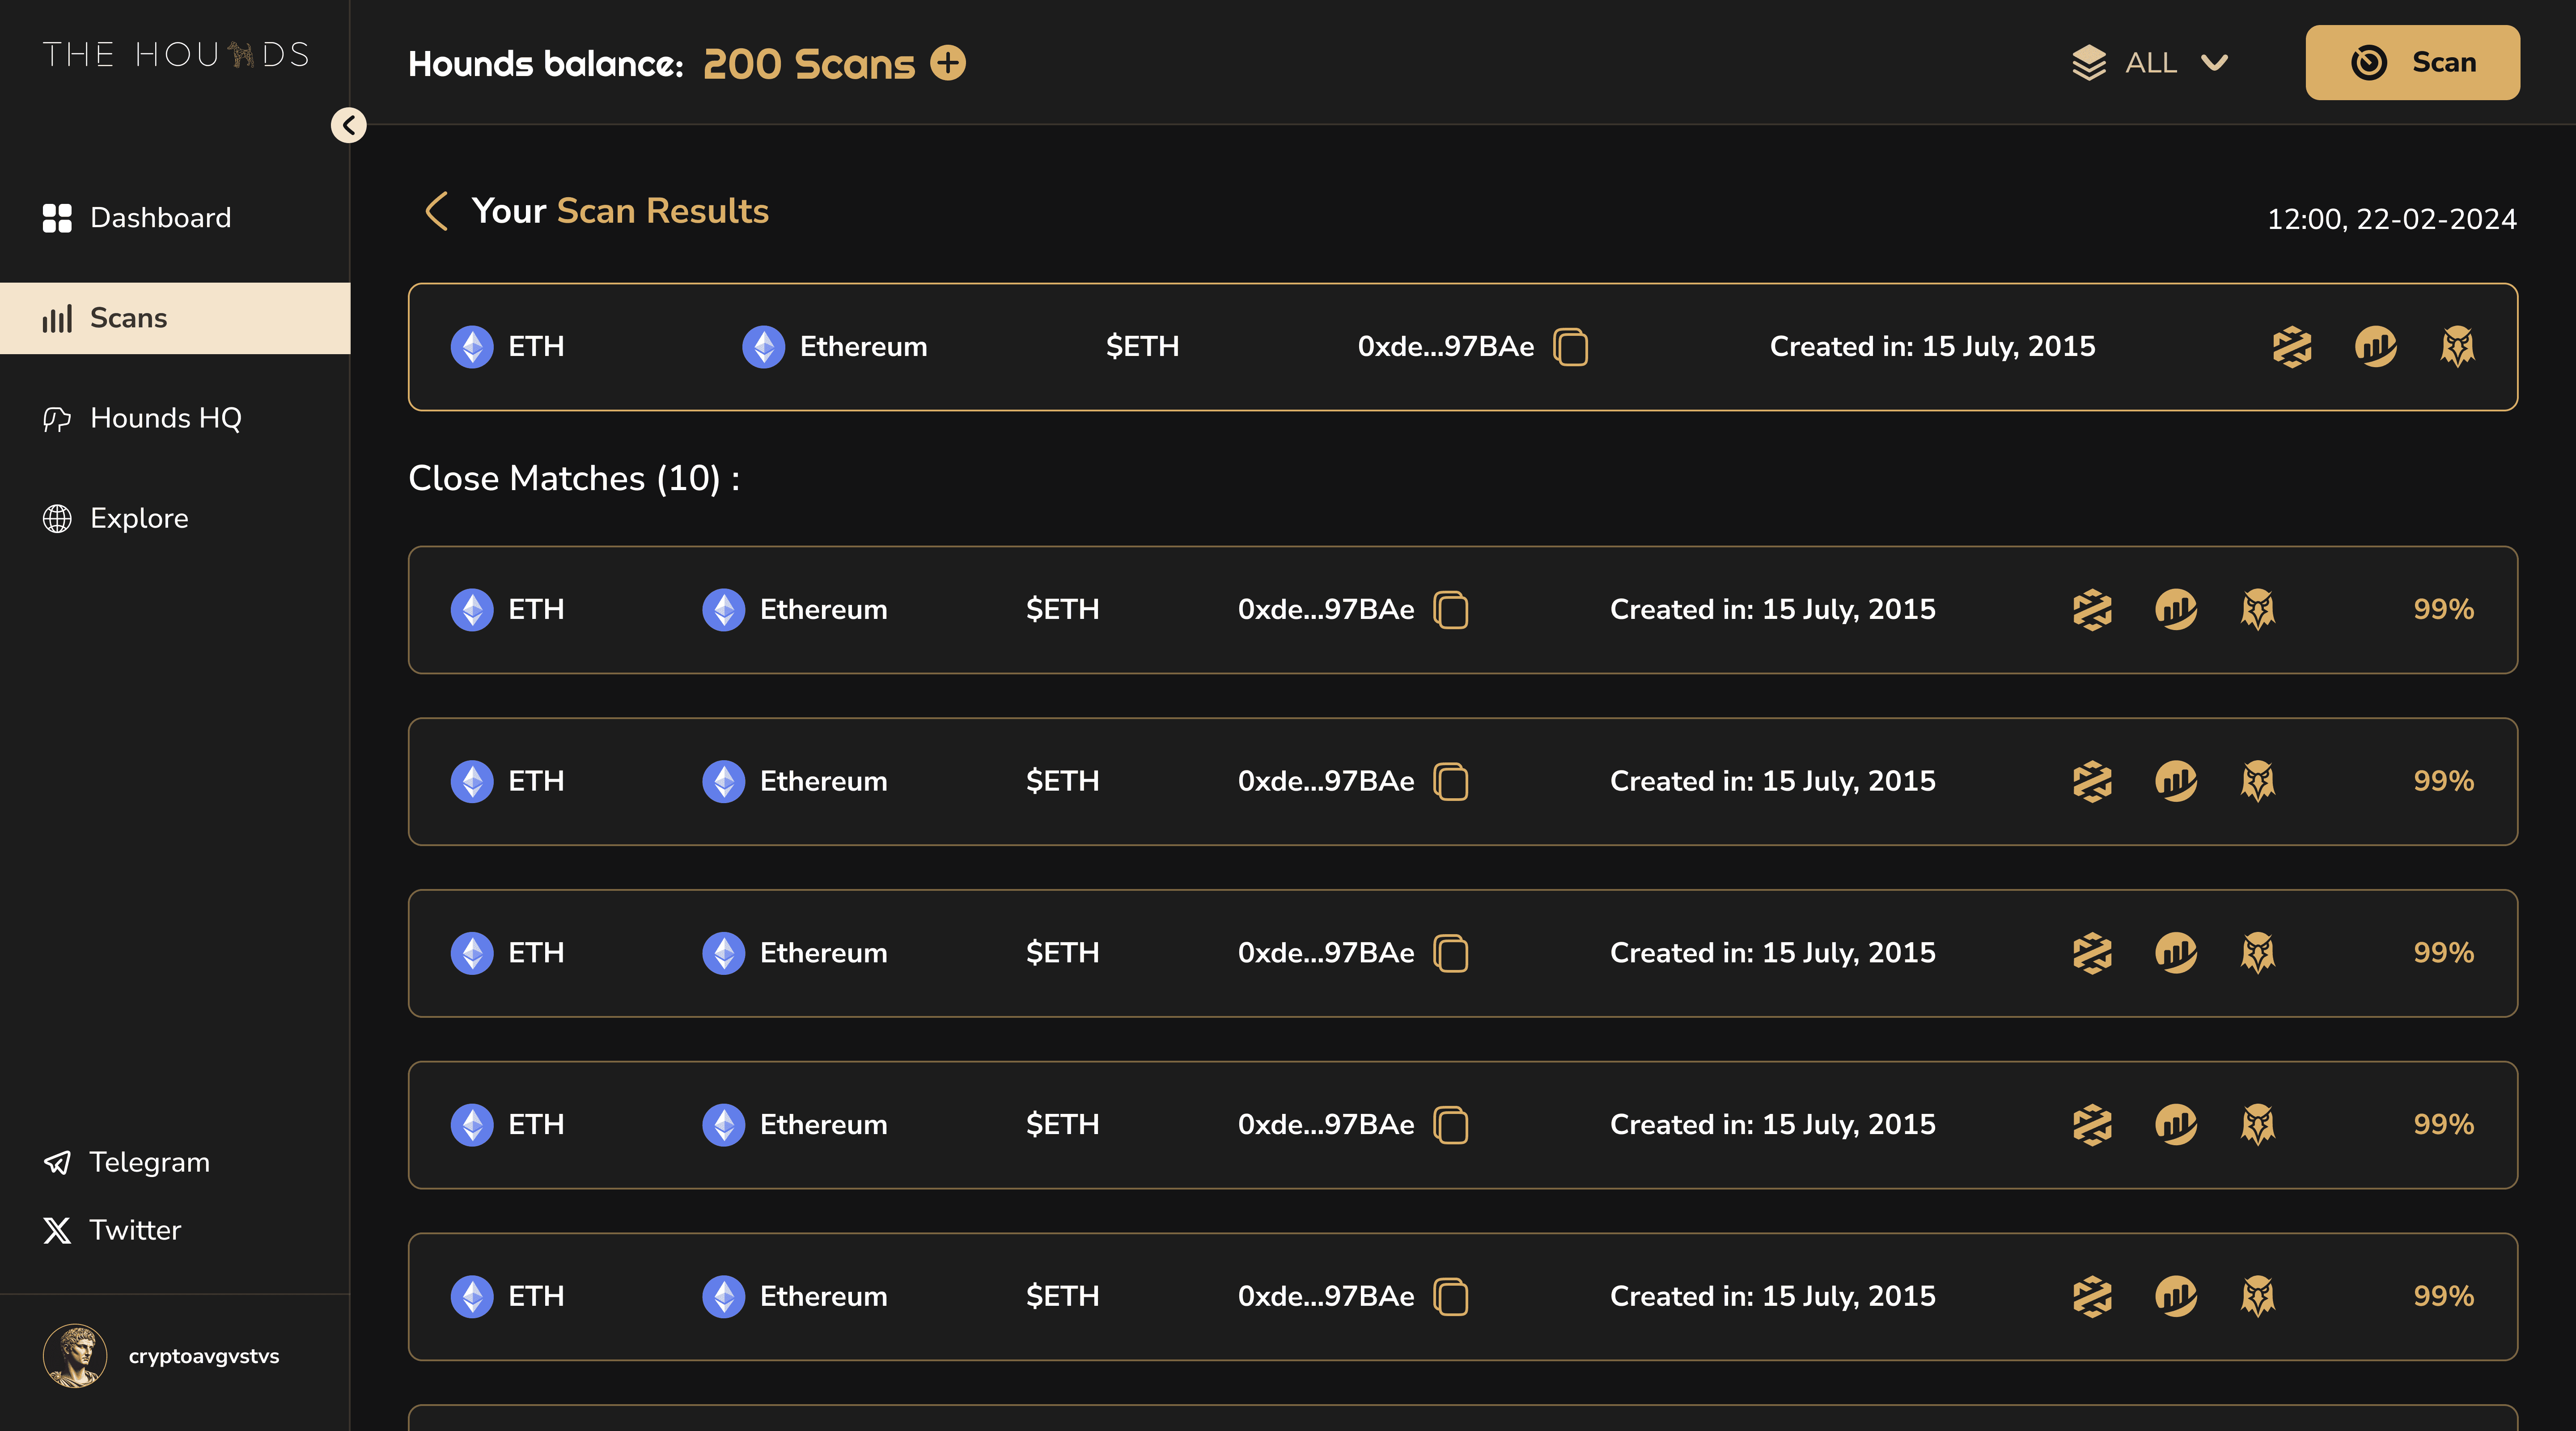Image resolution: width=2576 pixels, height=1431 pixels.
Task: Open the Twitter link
Action: point(112,1230)
